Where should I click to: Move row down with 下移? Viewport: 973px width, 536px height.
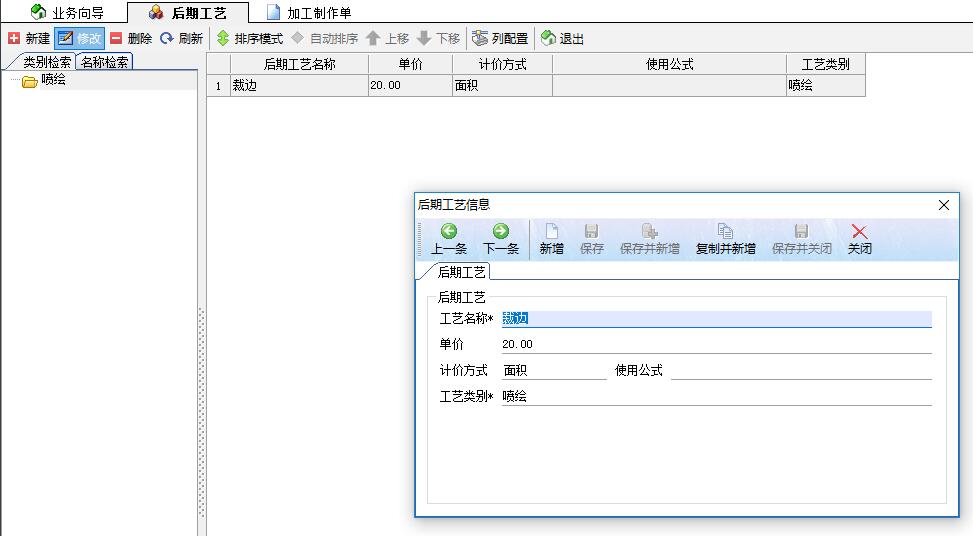[x=439, y=38]
